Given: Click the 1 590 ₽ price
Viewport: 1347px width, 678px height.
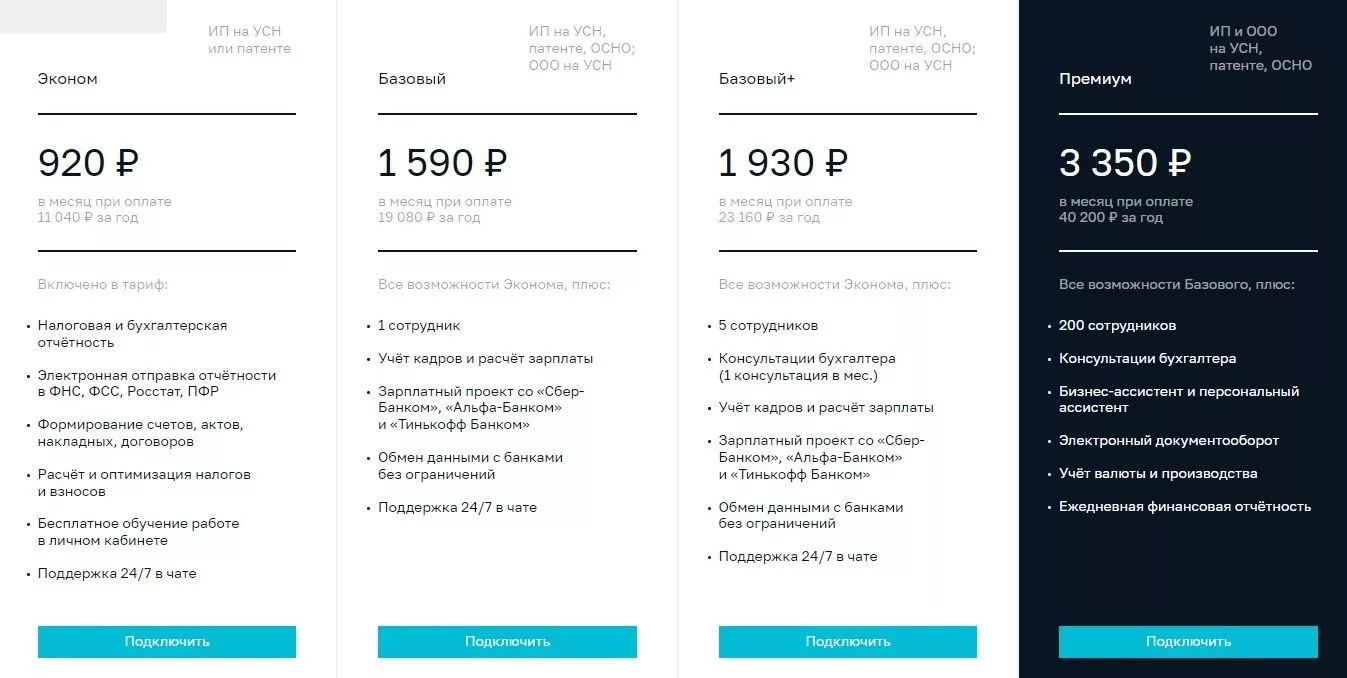Looking at the screenshot, I should (443, 163).
